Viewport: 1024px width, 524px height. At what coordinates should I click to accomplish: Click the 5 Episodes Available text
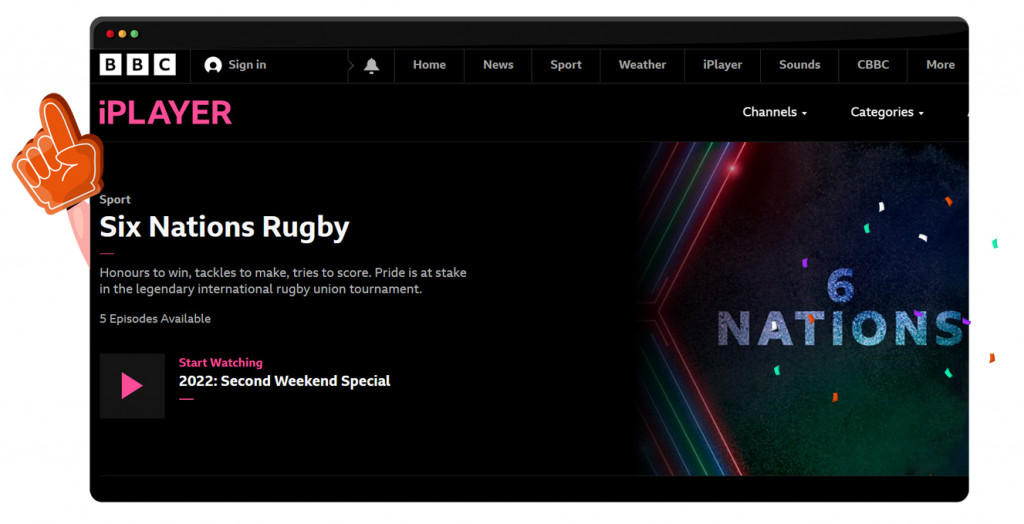pos(155,319)
